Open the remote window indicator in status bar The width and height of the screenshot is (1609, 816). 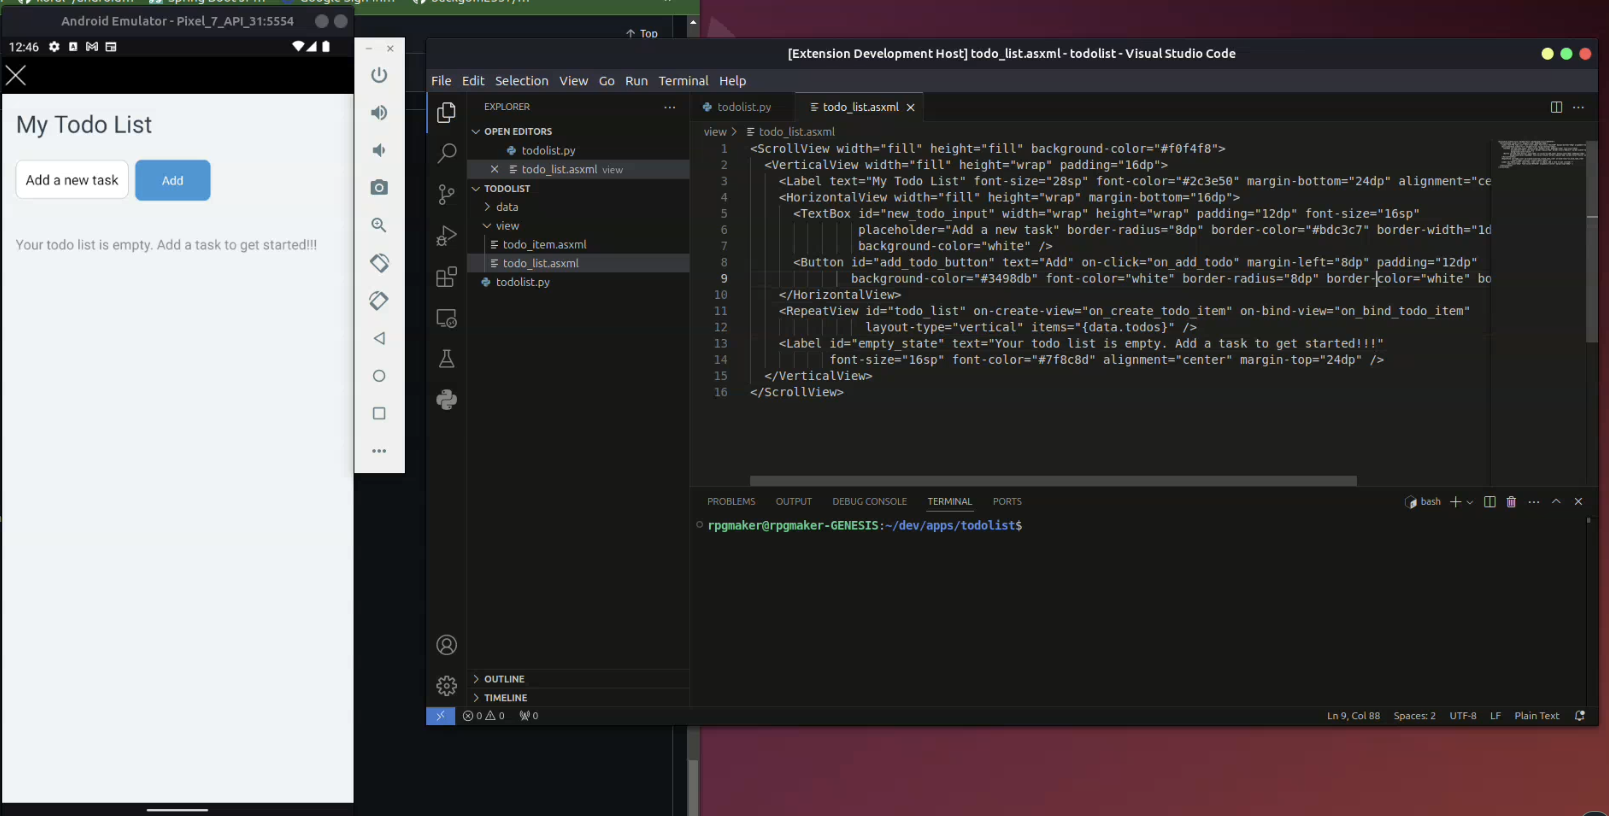(441, 716)
